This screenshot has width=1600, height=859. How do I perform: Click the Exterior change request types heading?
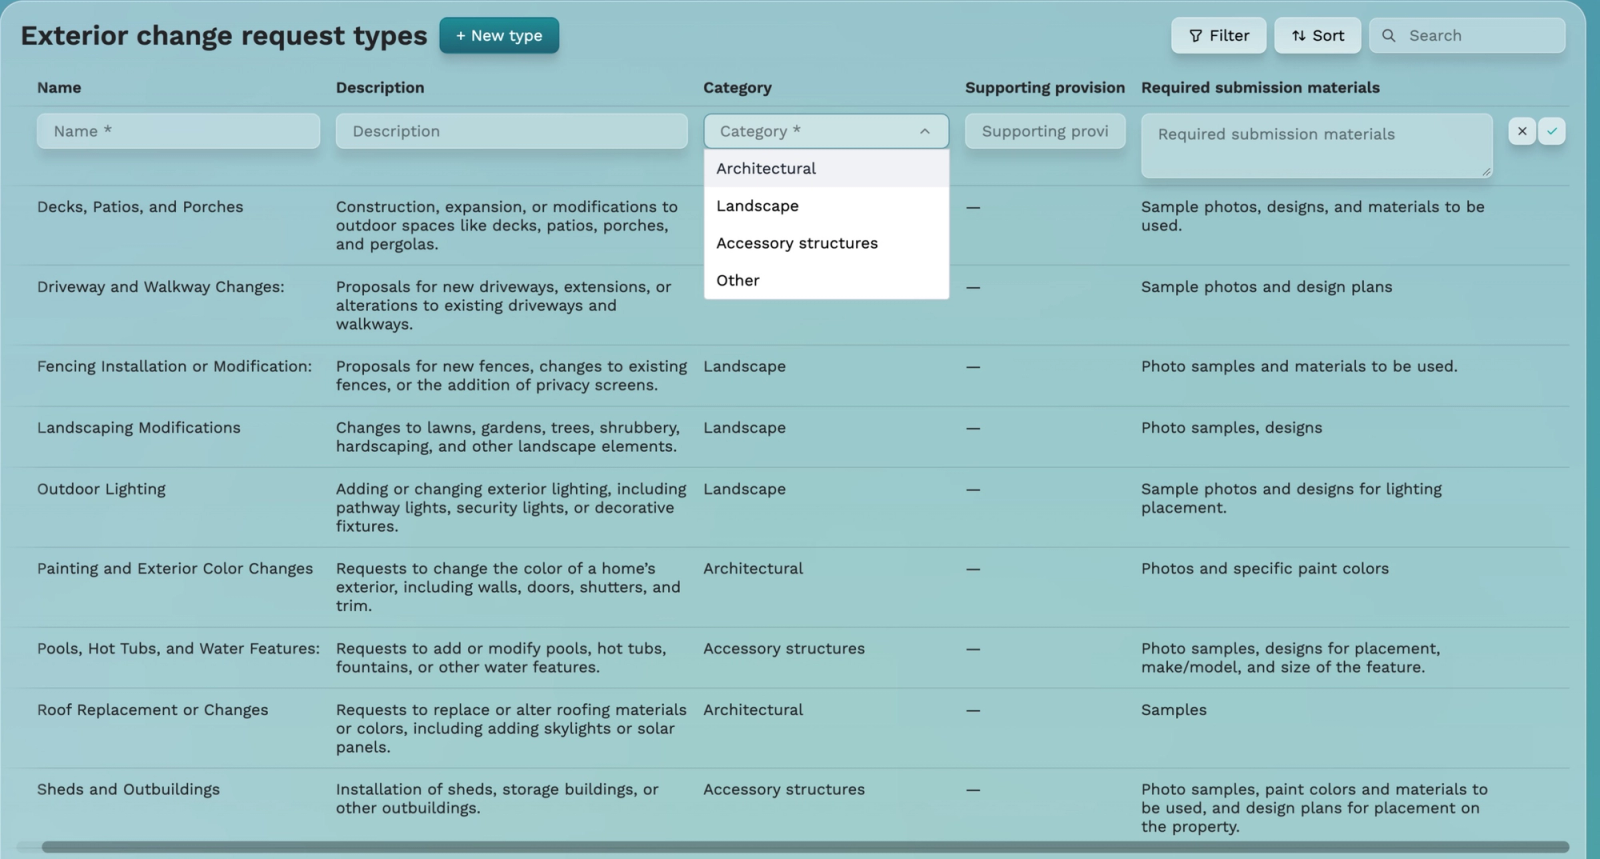tap(224, 36)
